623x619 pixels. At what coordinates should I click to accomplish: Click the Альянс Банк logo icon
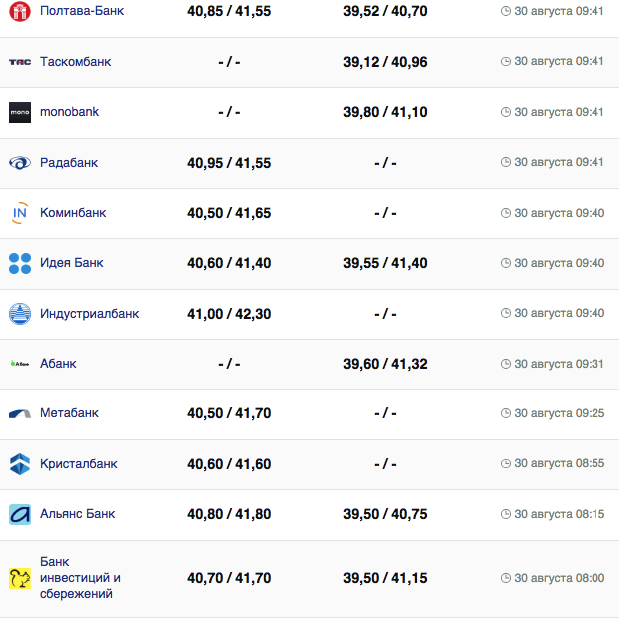(x=20, y=514)
